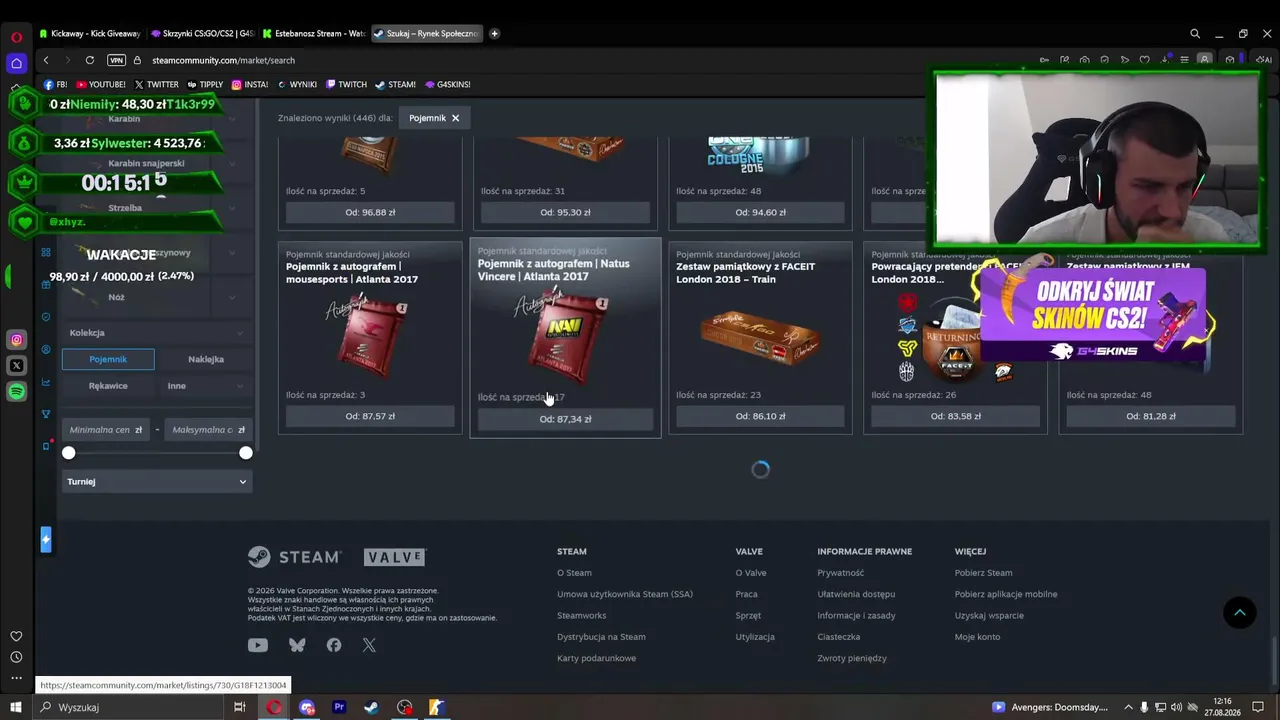Open Steam's X profile from the footer
Image resolution: width=1280 pixels, height=720 pixels.
pos(369,645)
